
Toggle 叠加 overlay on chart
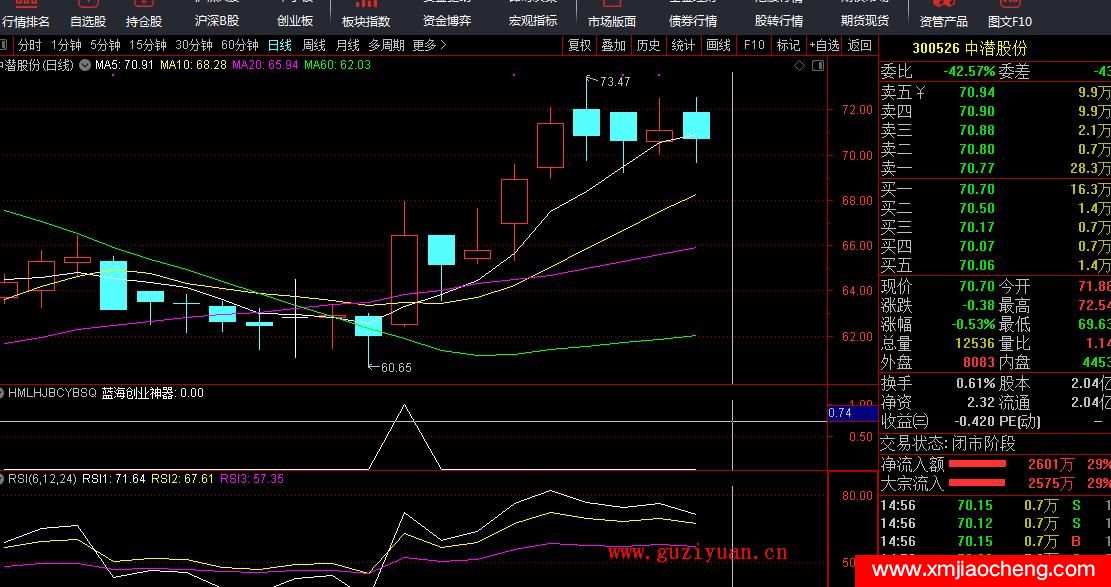pyautogui.click(x=613, y=45)
